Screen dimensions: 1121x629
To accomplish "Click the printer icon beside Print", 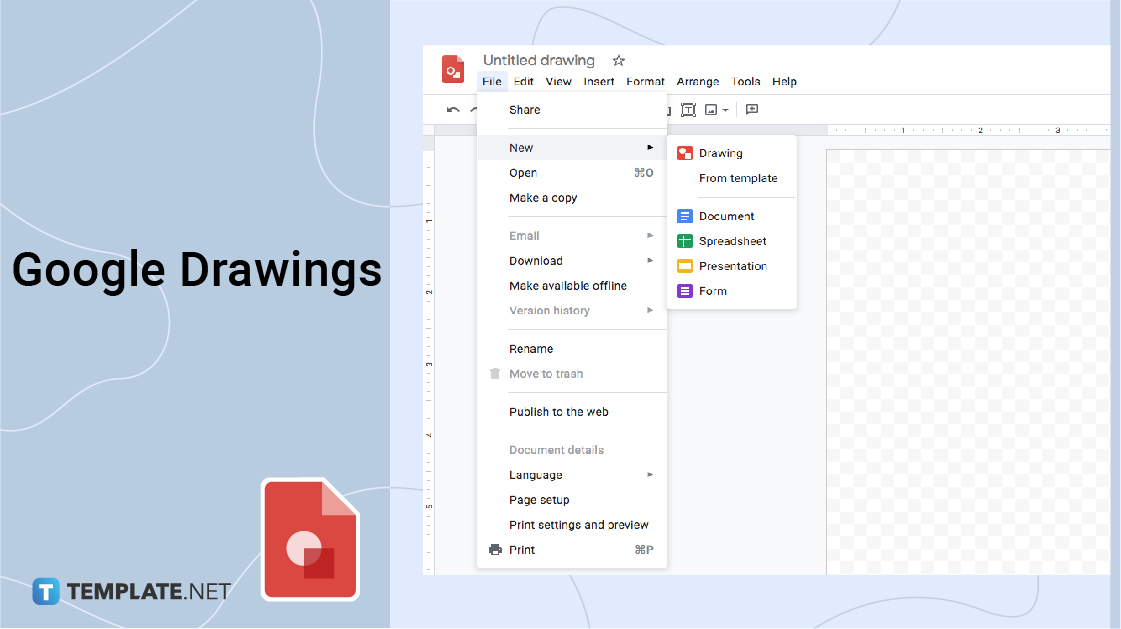I will click(495, 550).
